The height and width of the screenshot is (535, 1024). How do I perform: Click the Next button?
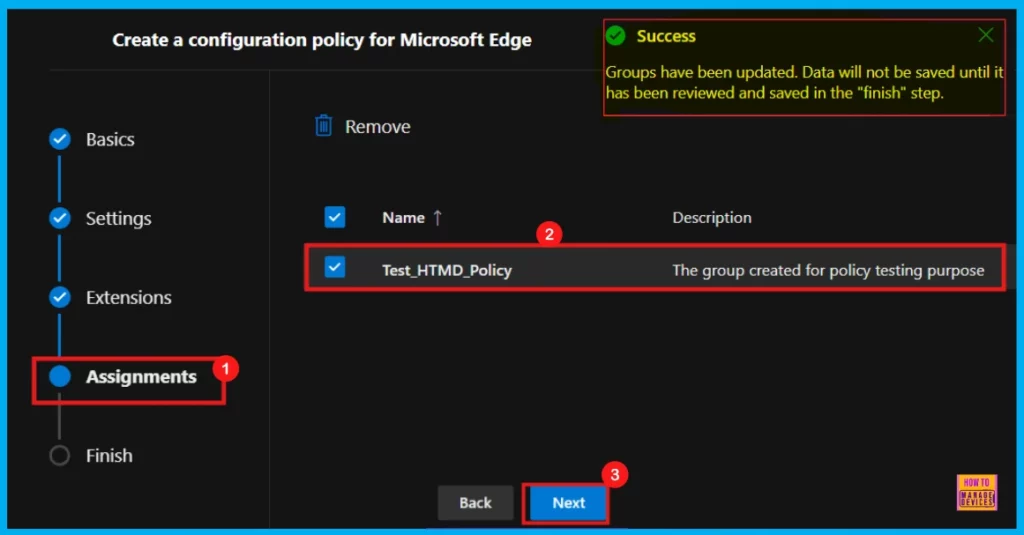568,503
